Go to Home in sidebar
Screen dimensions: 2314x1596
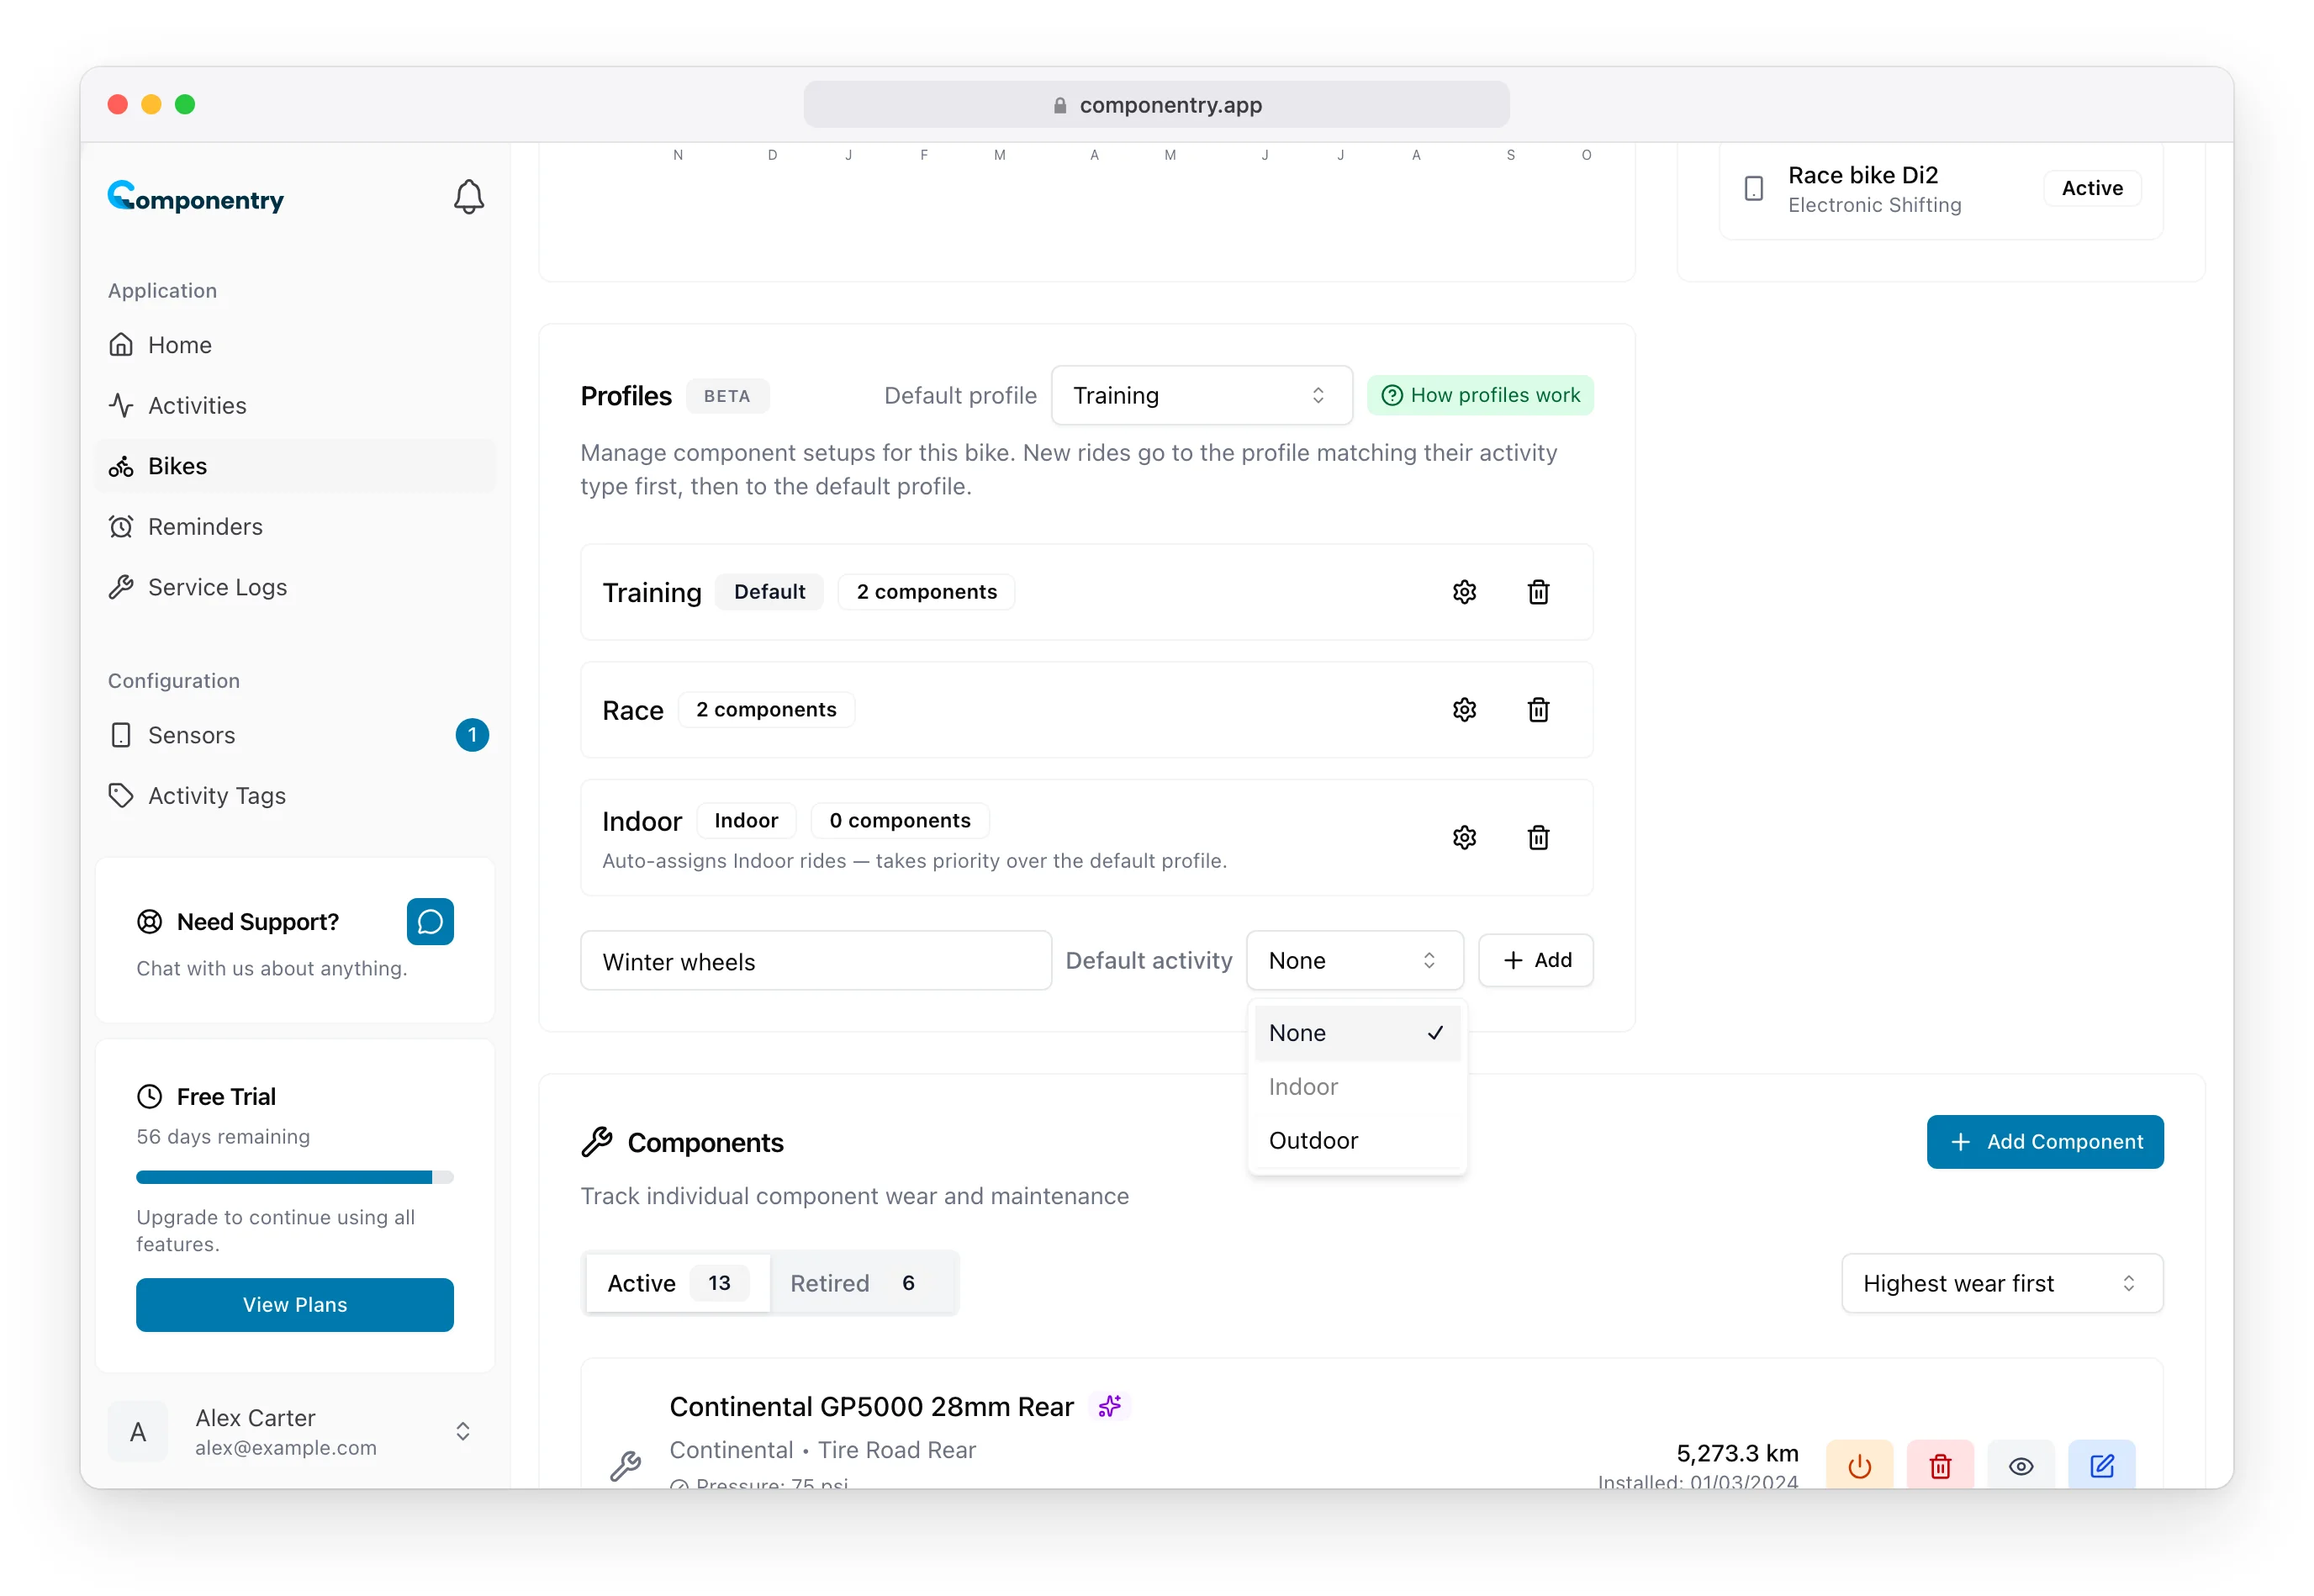[x=294, y=345]
